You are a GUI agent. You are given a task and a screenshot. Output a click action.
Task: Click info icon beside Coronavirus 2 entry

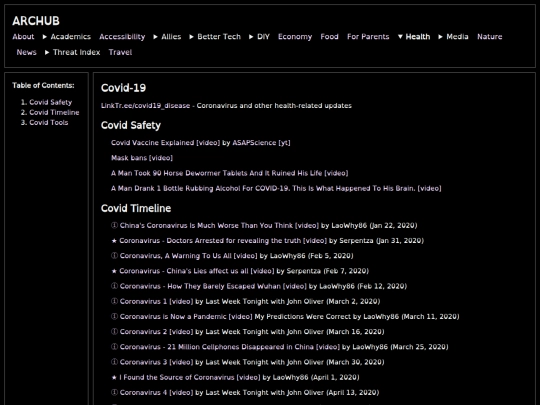point(114,331)
